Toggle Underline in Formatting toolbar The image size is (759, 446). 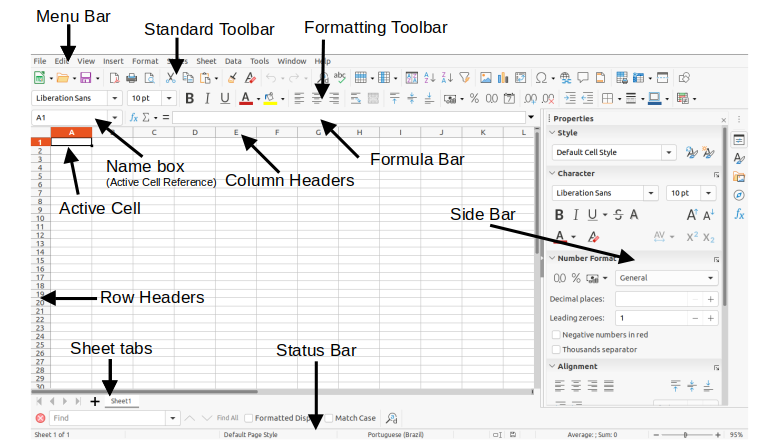(x=225, y=99)
